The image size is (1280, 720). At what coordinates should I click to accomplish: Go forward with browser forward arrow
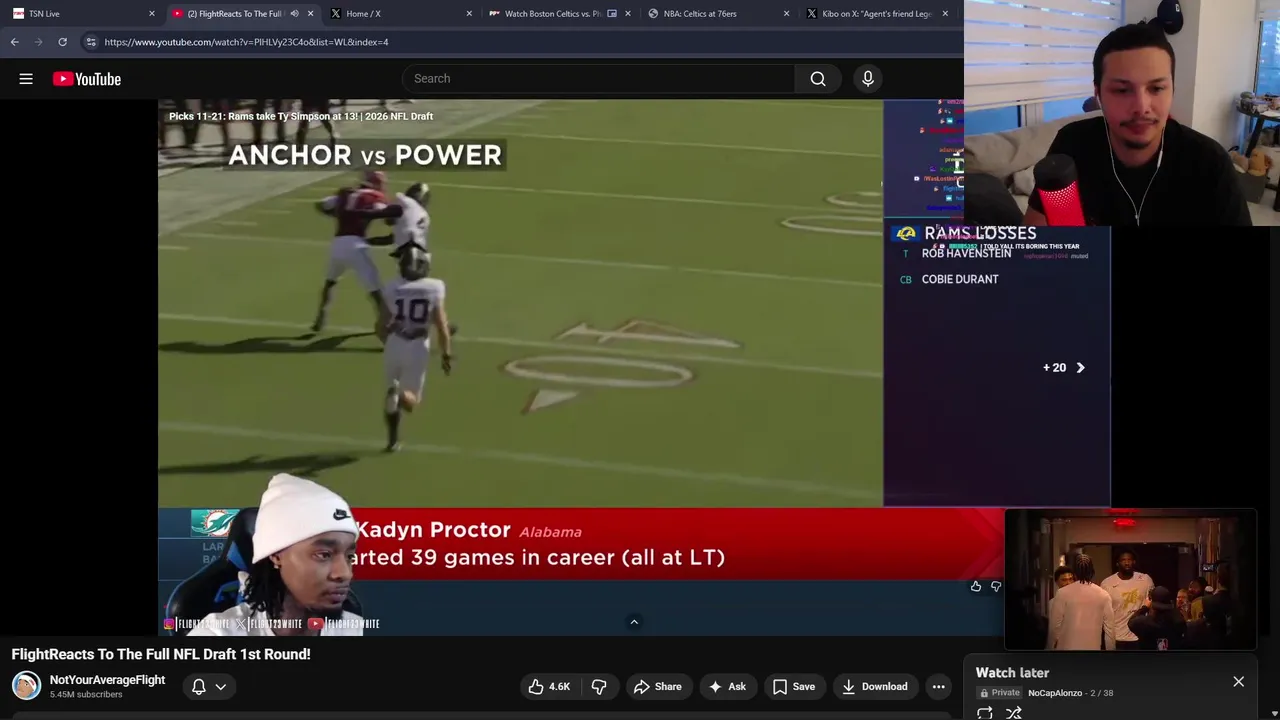click(39, 42)
